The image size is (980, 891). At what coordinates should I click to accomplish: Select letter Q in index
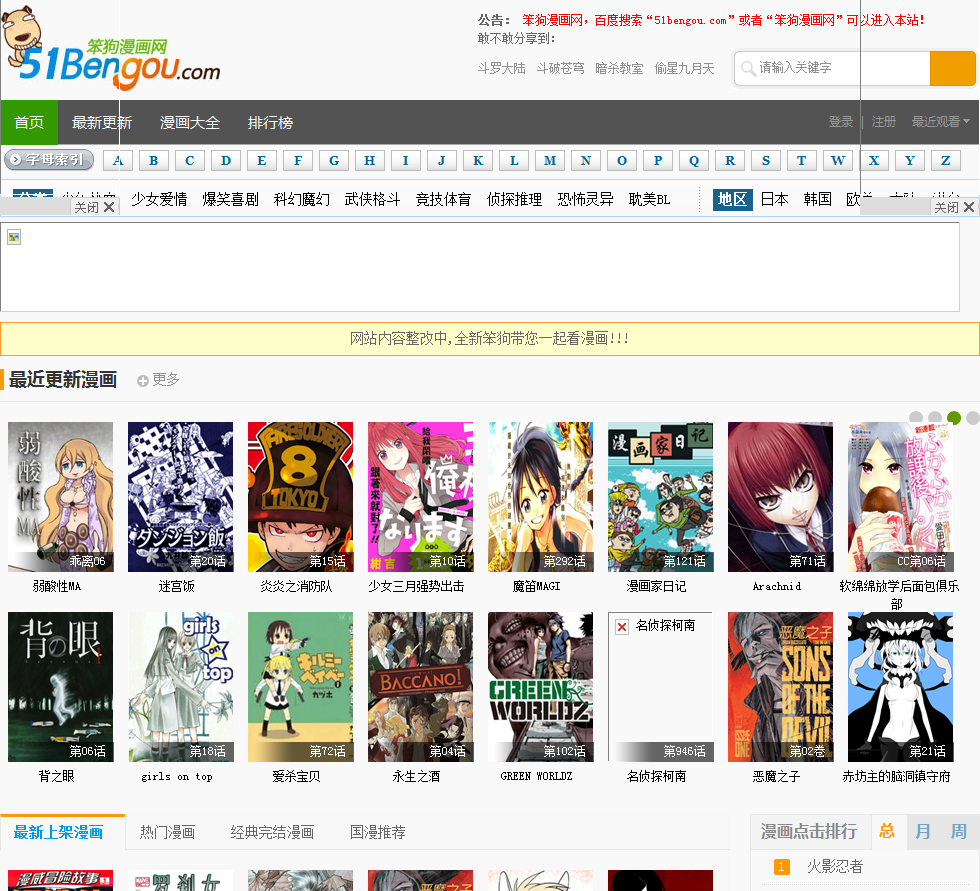point(694,161)
